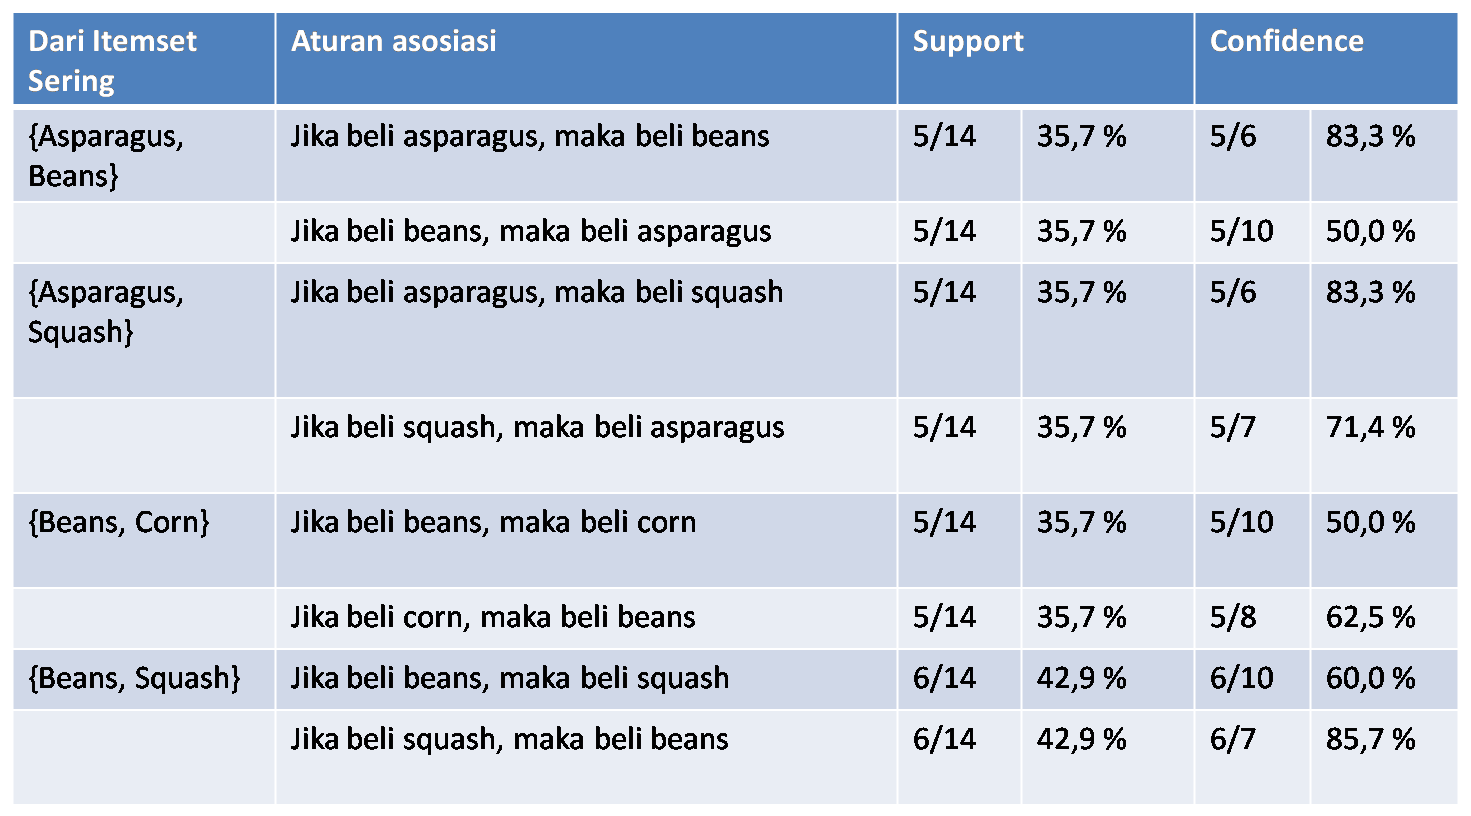Screen dimensions: 1471x816
Task: Select the '{Asparagus, Beans}' itemset cell
Action: (144, 156)
